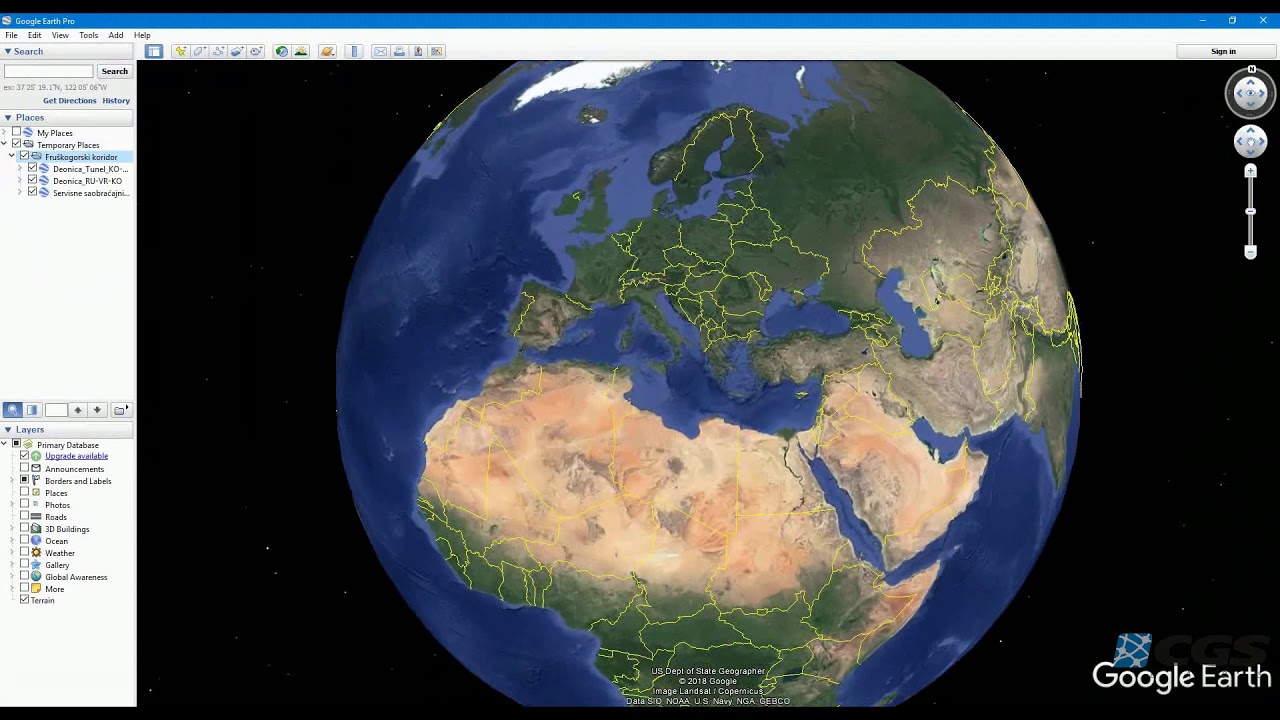
Task: Click the Sign in button
Action: click(x=1223, y=51)
